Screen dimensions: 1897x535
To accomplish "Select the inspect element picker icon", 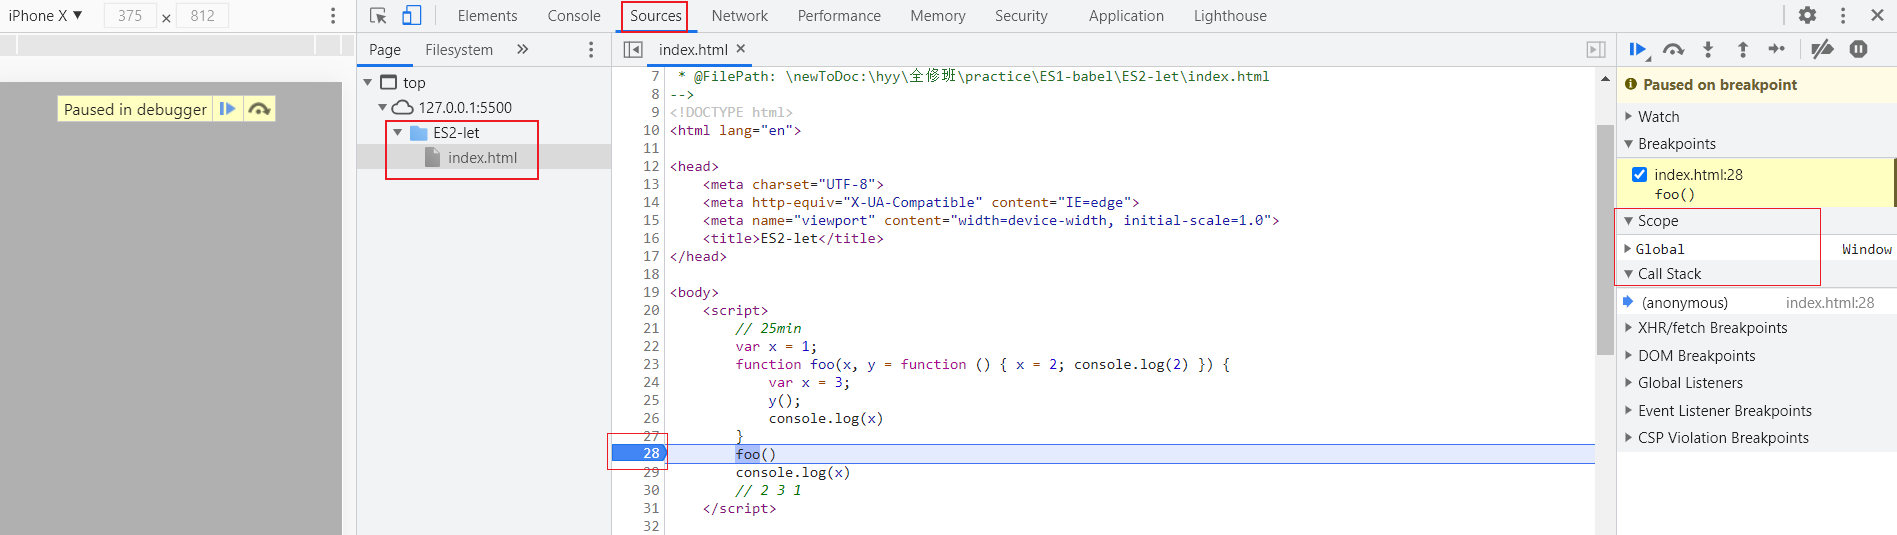I will click(x=378, y=16).
